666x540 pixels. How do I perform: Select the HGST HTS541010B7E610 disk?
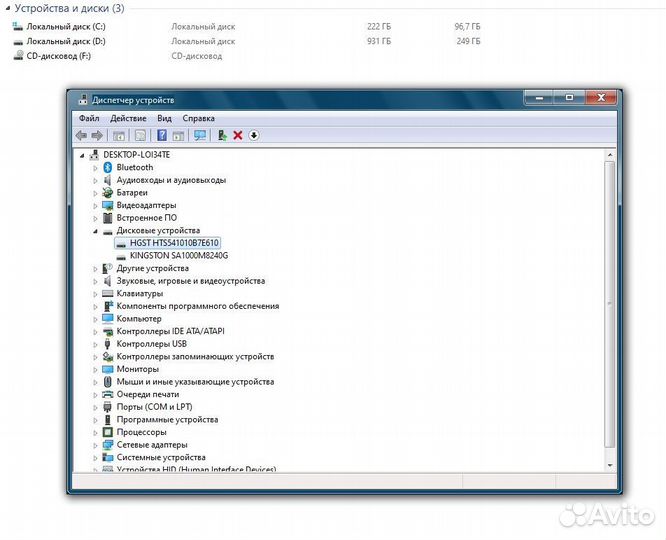[174, 243]
